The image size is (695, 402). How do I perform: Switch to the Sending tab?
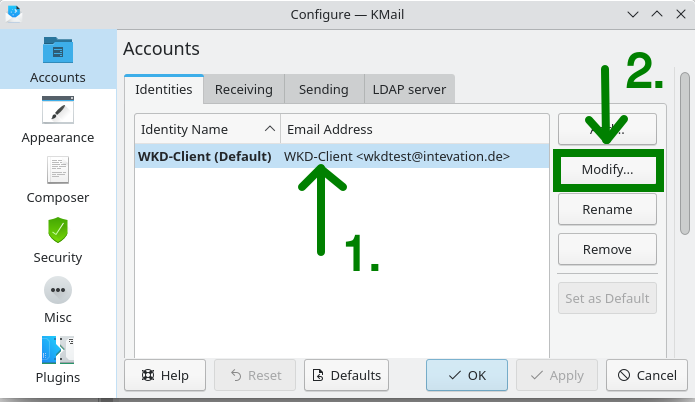(324, 90)
